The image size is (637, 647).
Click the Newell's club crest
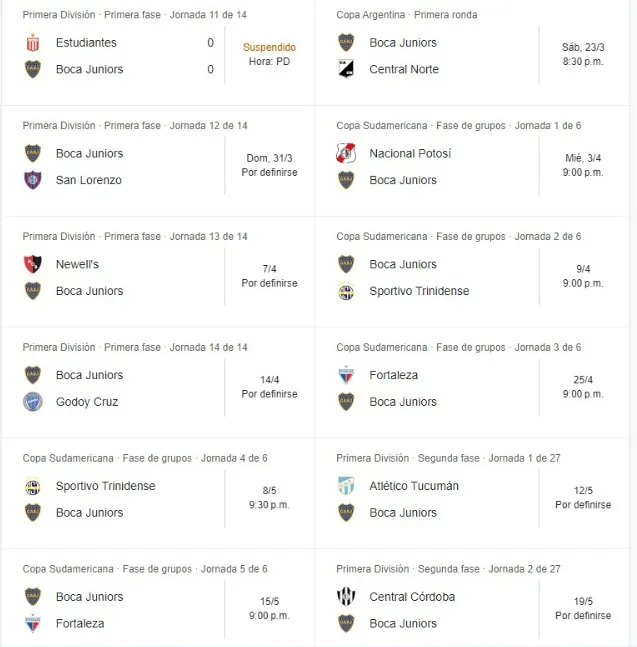pyautogui.click(x=33, y=265)
